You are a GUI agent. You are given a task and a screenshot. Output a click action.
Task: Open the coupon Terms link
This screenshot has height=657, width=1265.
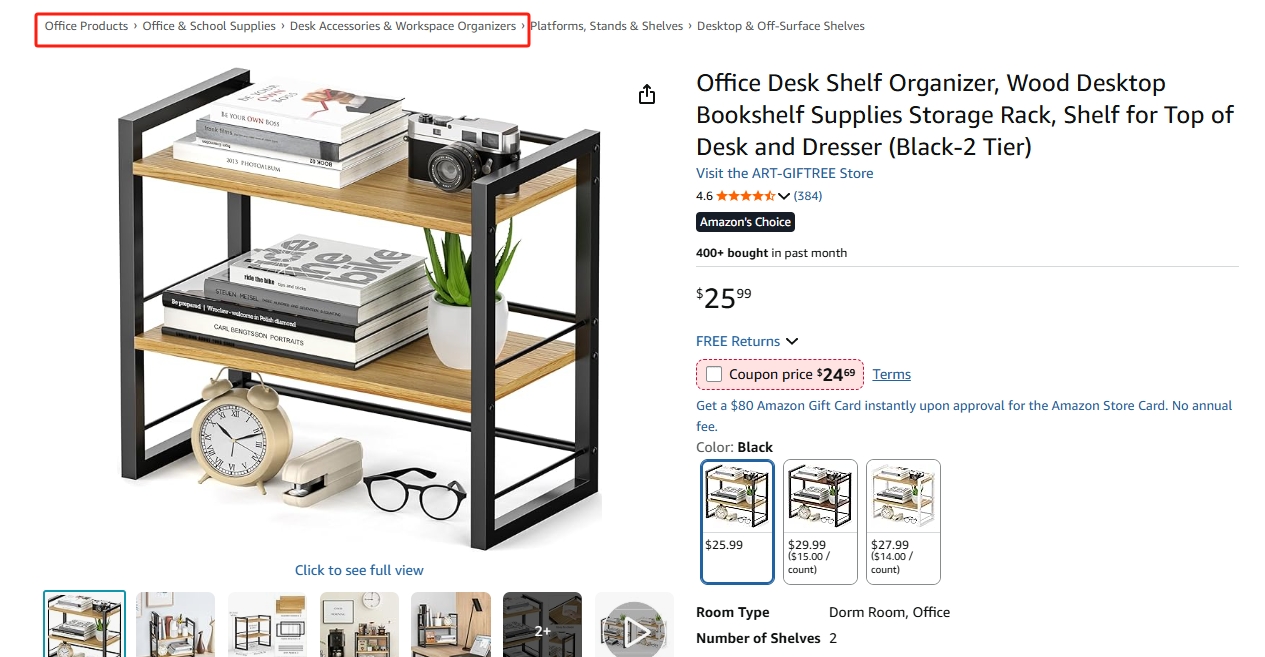coord(891,374)
